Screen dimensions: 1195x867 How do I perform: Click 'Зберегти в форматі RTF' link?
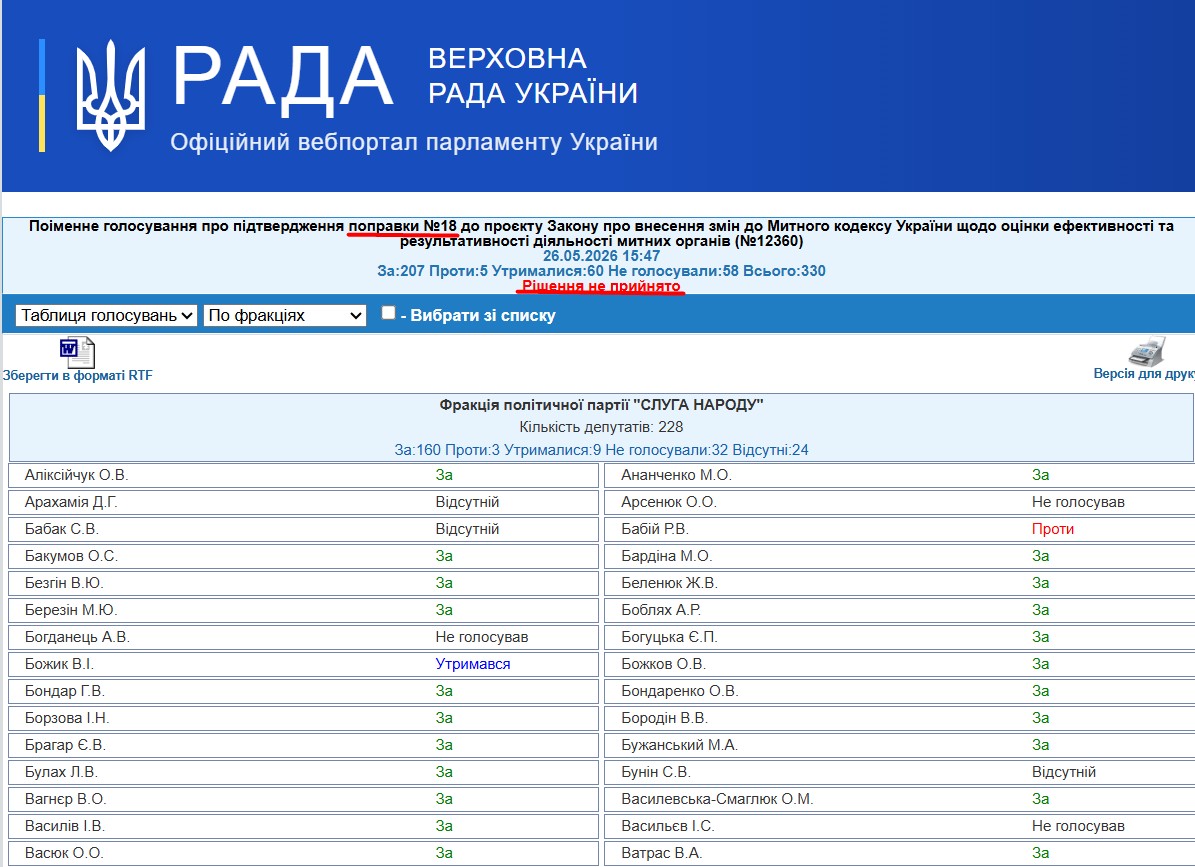coord(78,376)
